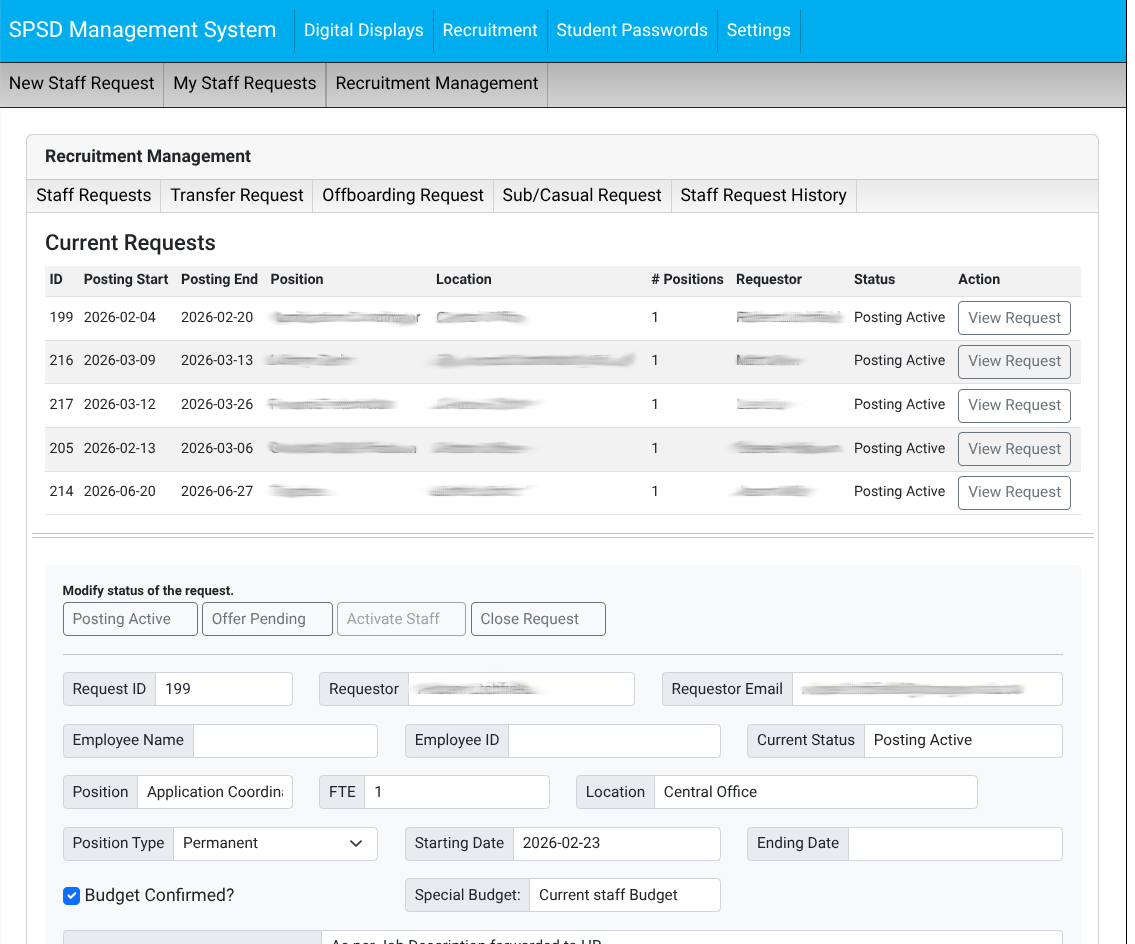1135x944 pixels.
Task: View the Staff Request History tab
Action: coord(763,195)
